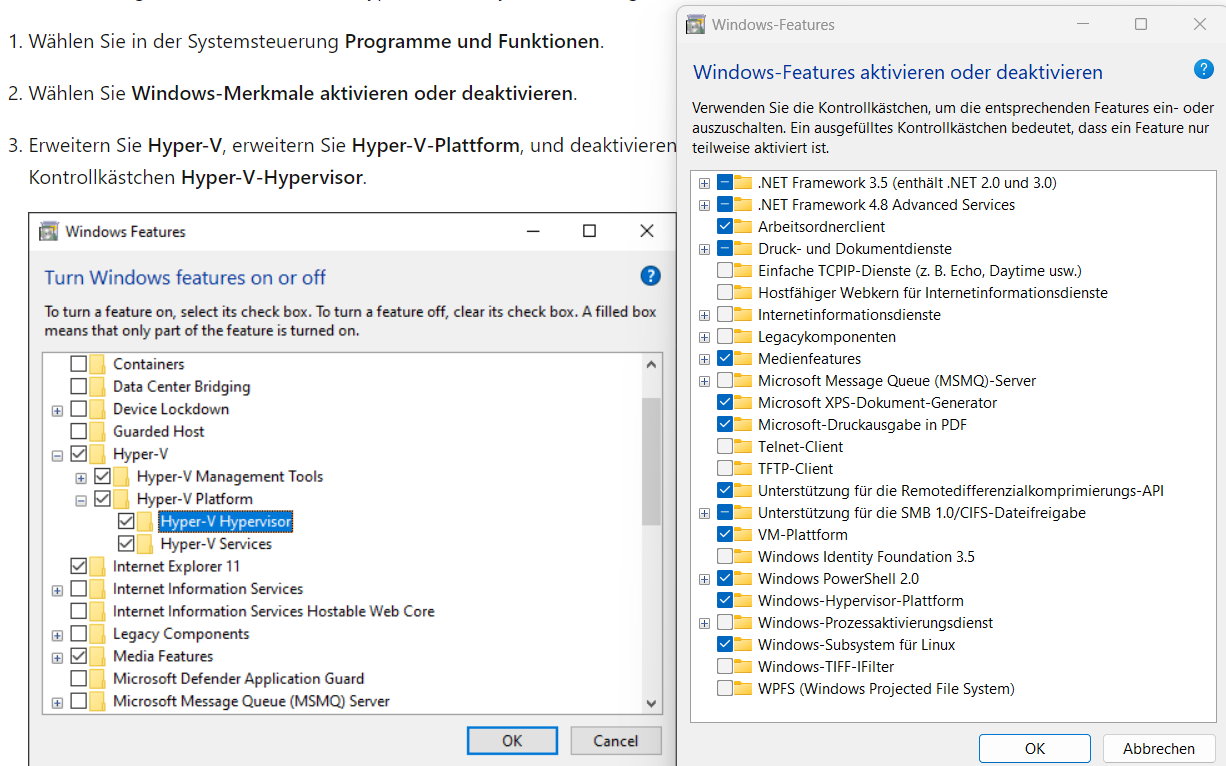Click the Cancel button
Viewport: 1226px width, 766px height.
tap(616, 741)
